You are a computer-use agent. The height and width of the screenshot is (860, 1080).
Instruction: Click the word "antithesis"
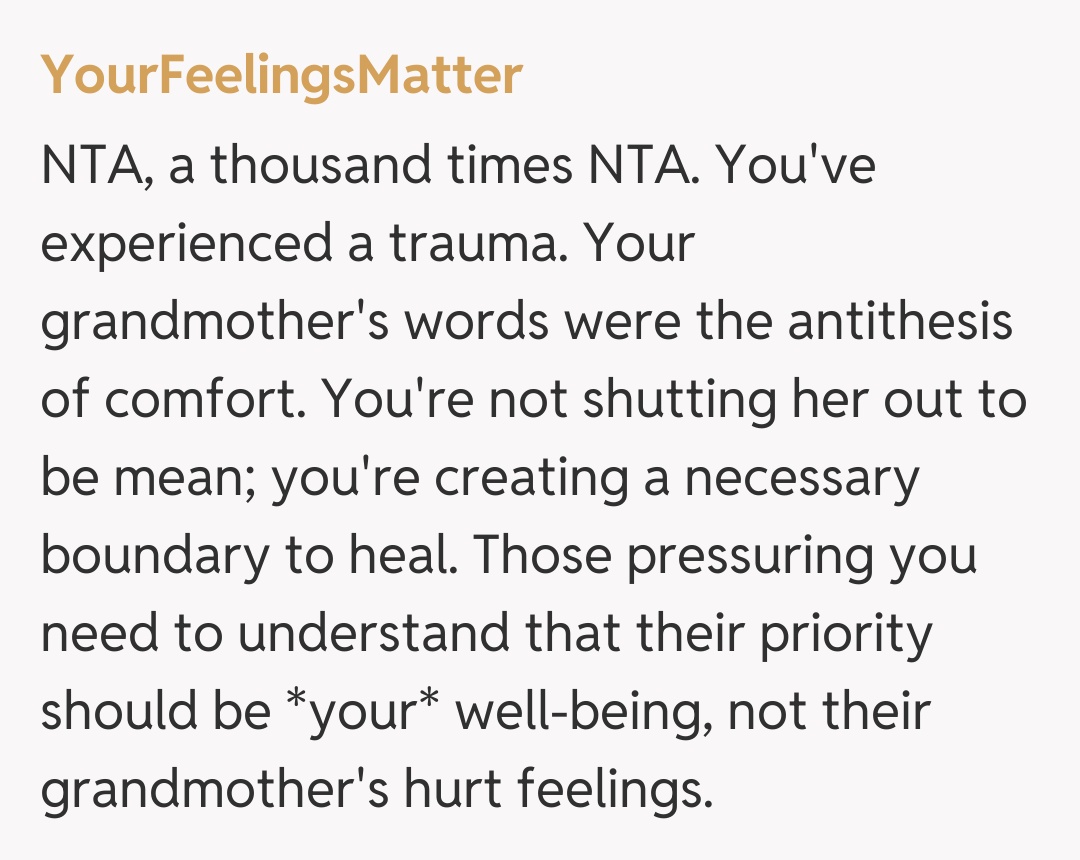pos(899,320)
